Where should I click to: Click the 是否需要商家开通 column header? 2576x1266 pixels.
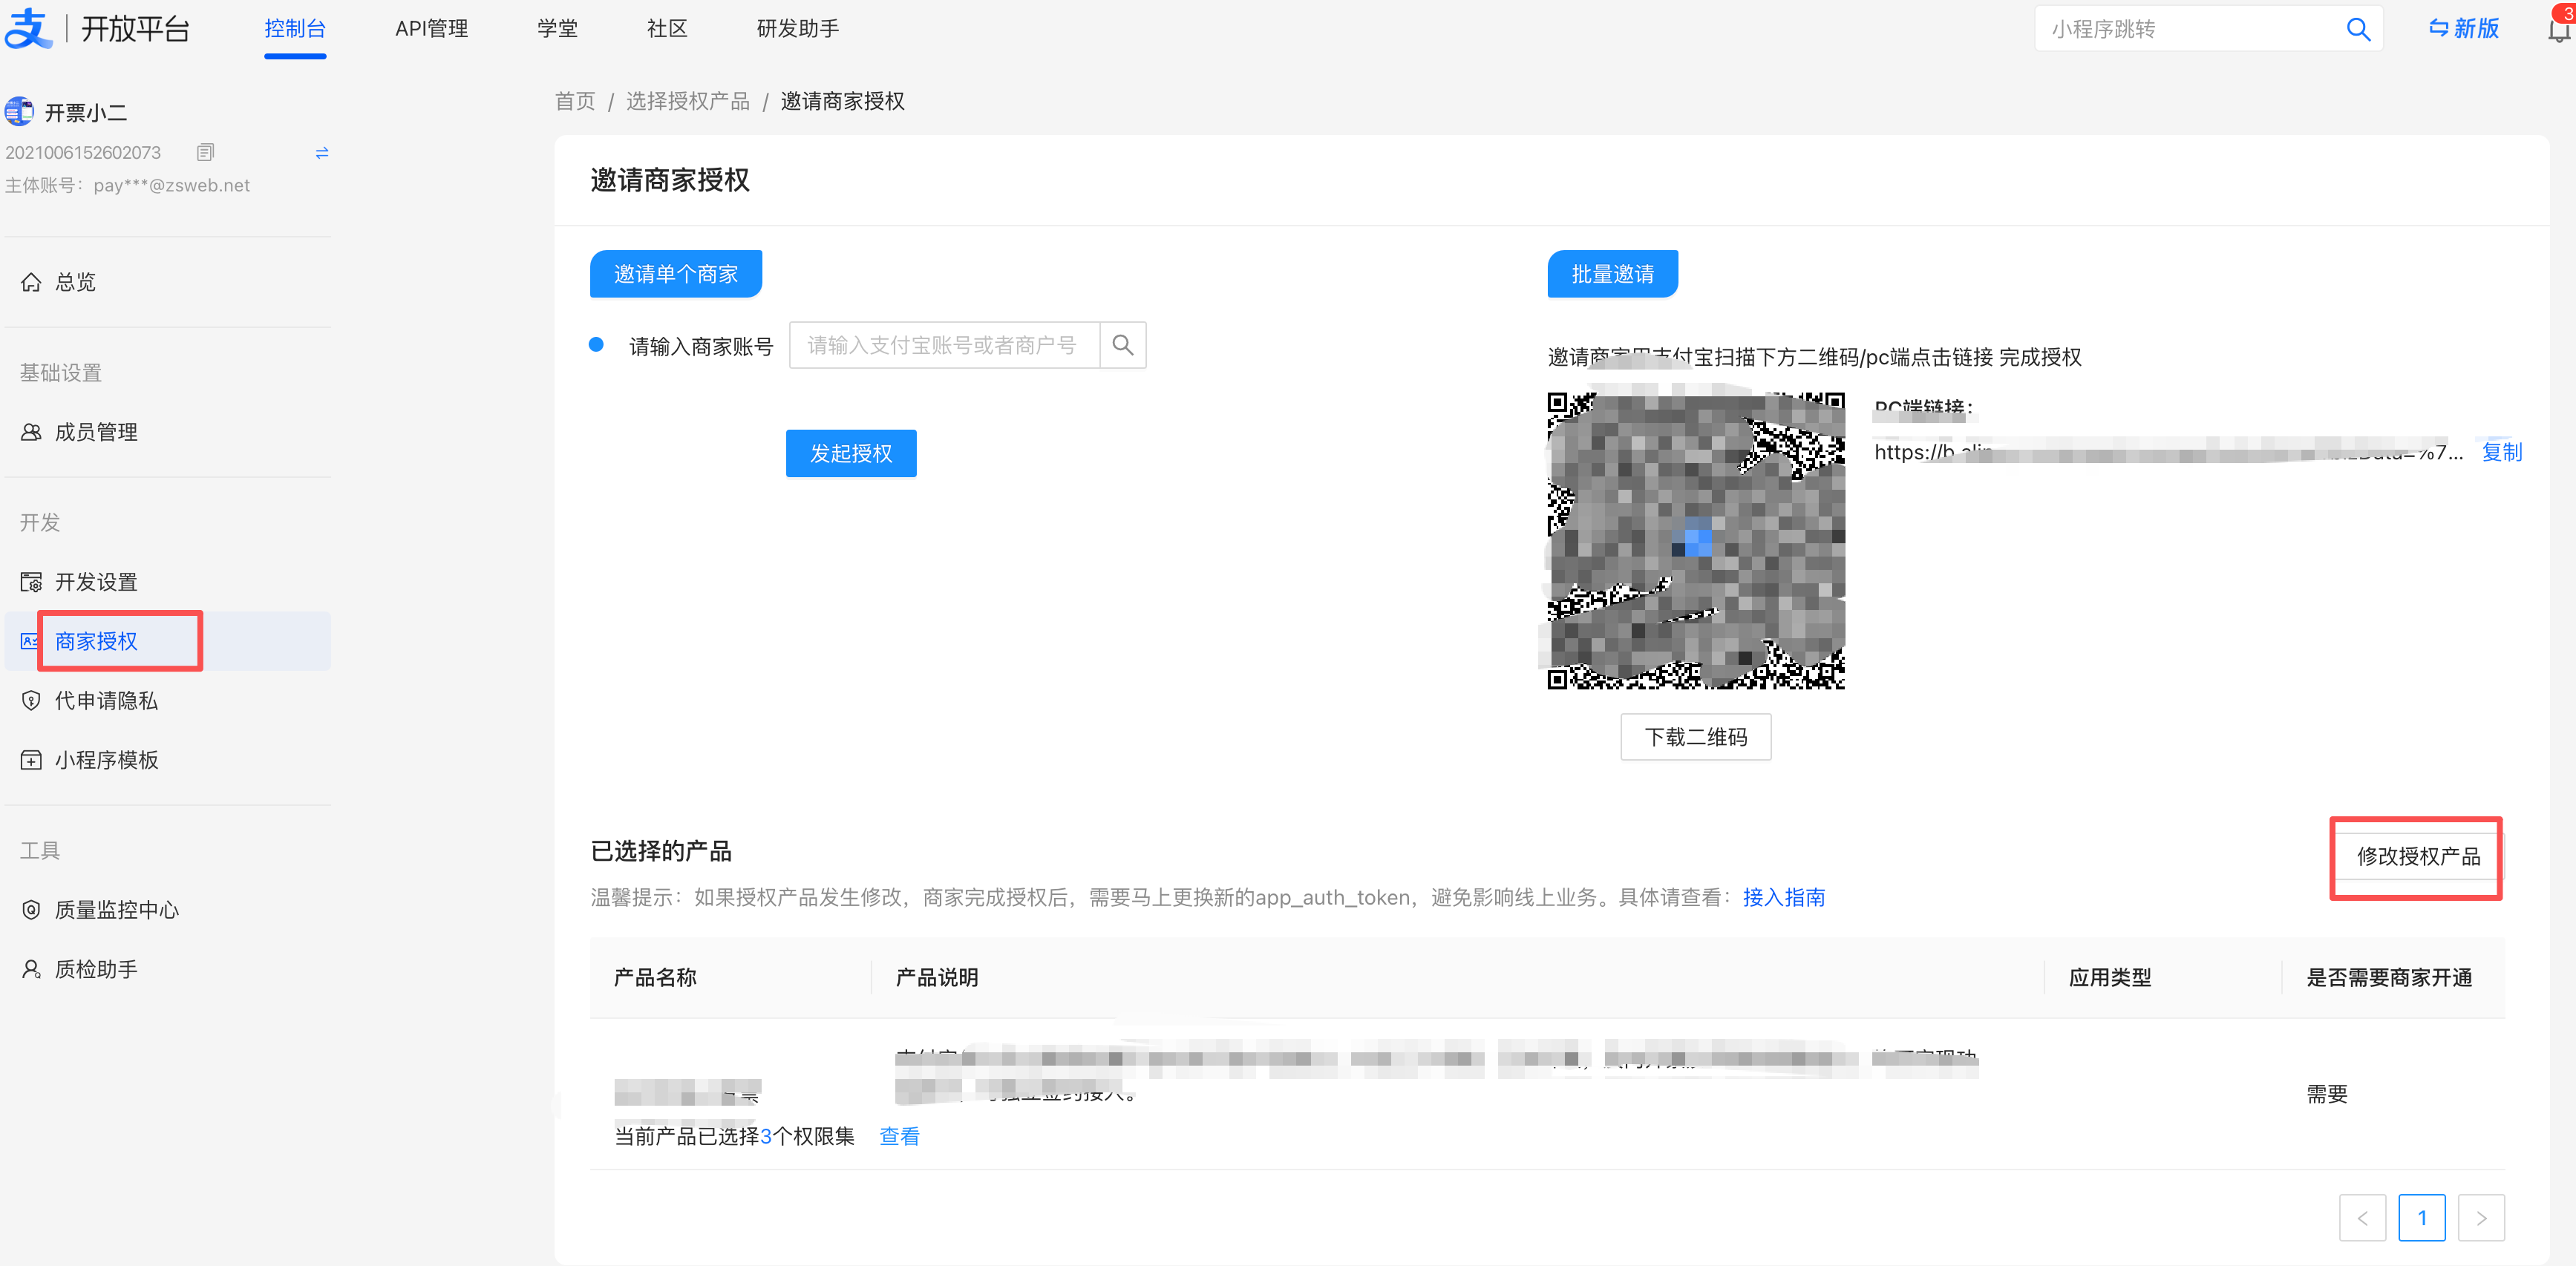pyautogui.click(x=2389, y=977)
